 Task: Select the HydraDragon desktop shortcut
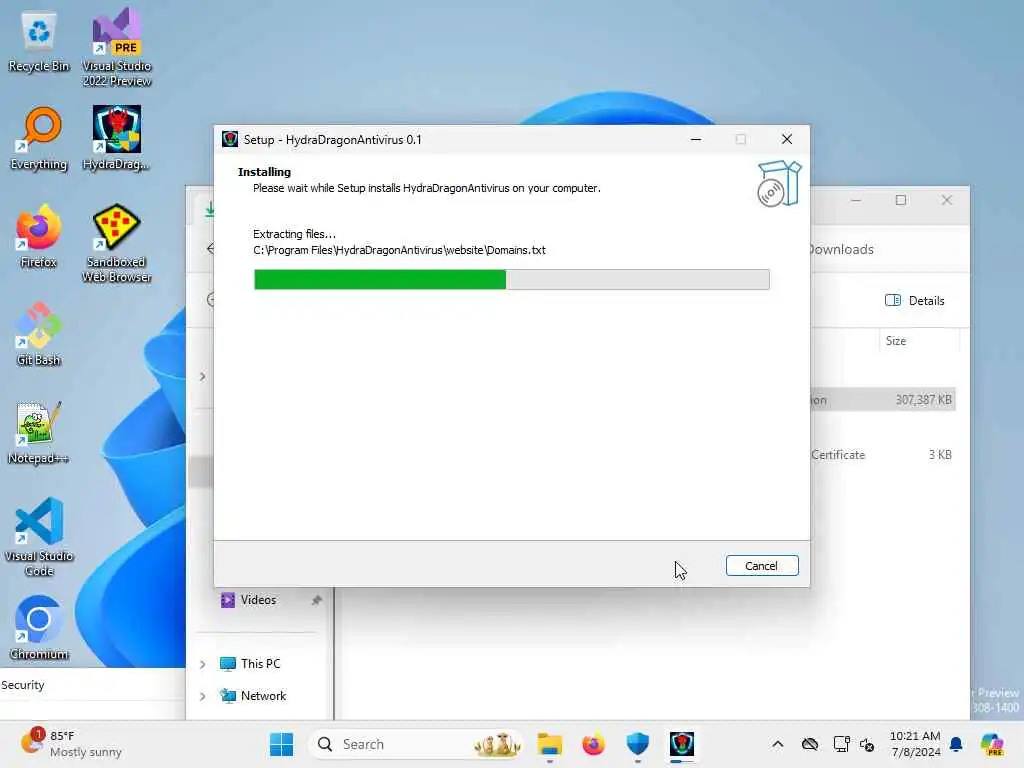tap(116, 138)
